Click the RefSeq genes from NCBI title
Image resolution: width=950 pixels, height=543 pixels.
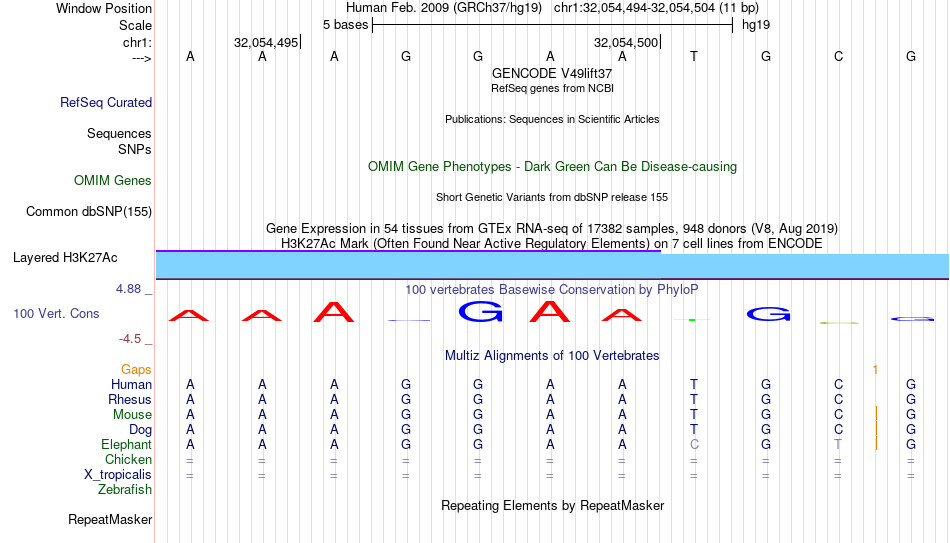pyautogui.click(x=552, y=88)
